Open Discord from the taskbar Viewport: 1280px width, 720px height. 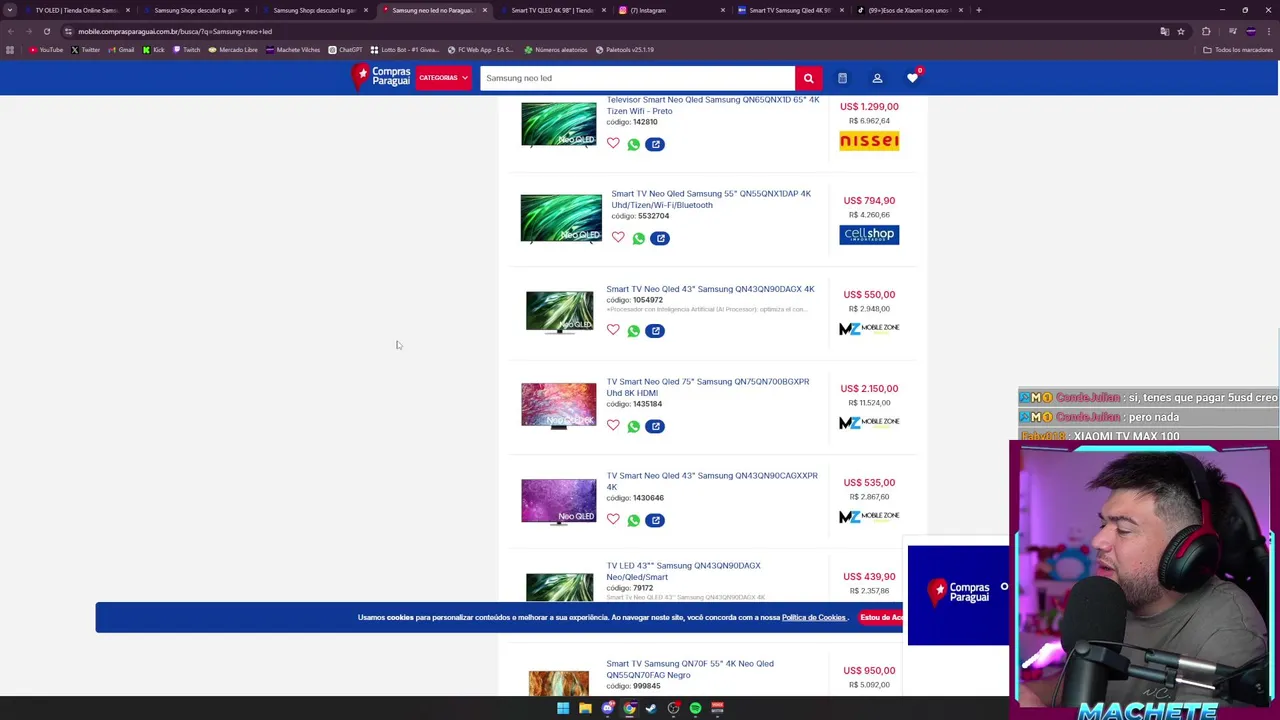pos(607,708)
